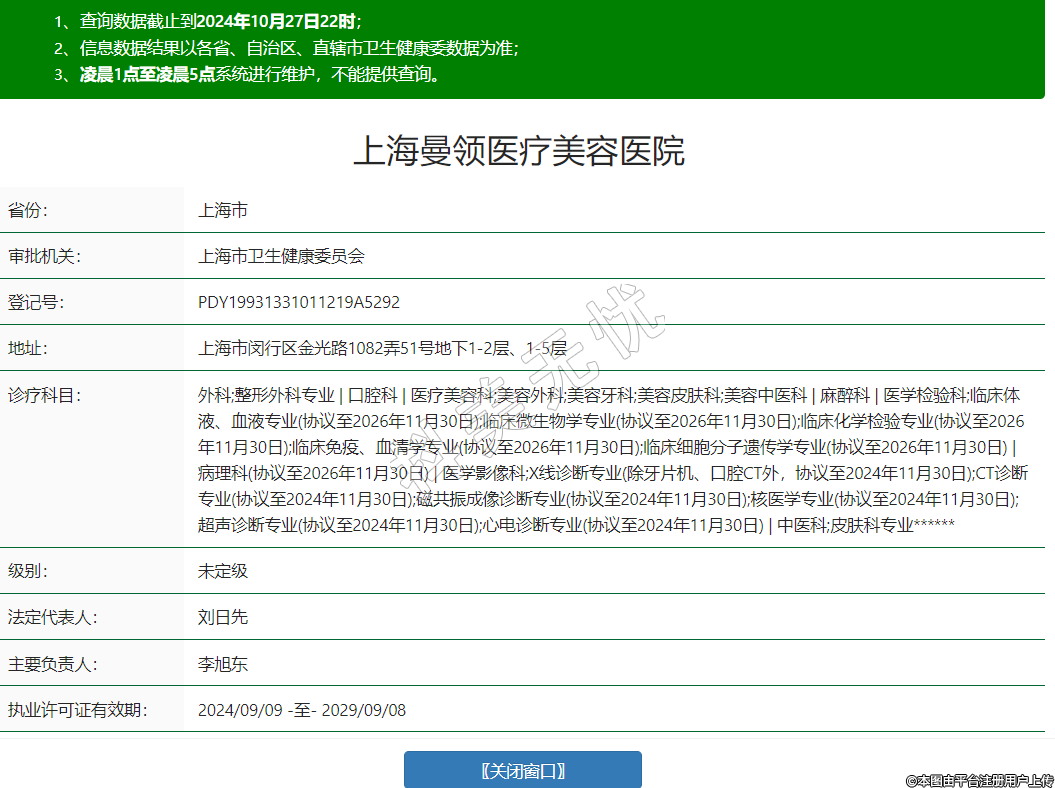Click the province value 上海市

222,210
